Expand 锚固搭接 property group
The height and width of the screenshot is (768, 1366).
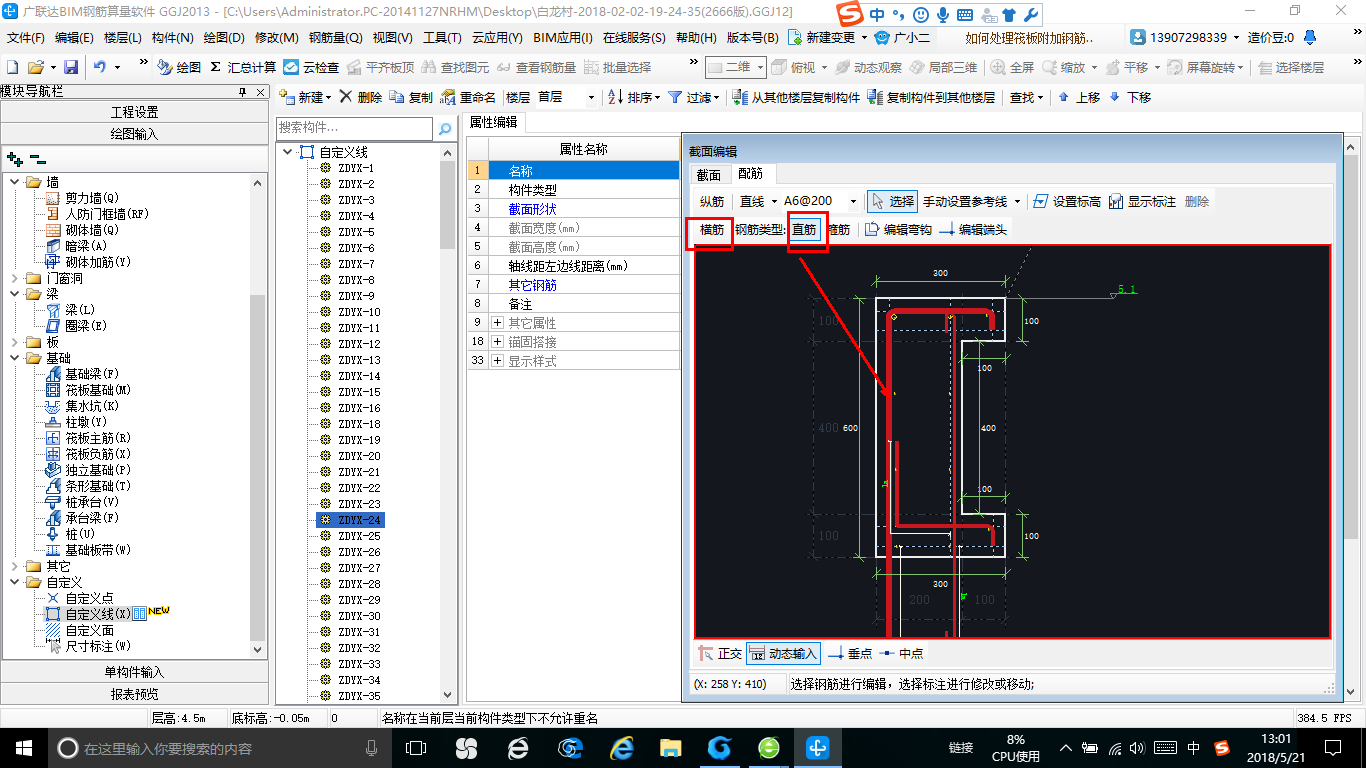pos(498,342)
